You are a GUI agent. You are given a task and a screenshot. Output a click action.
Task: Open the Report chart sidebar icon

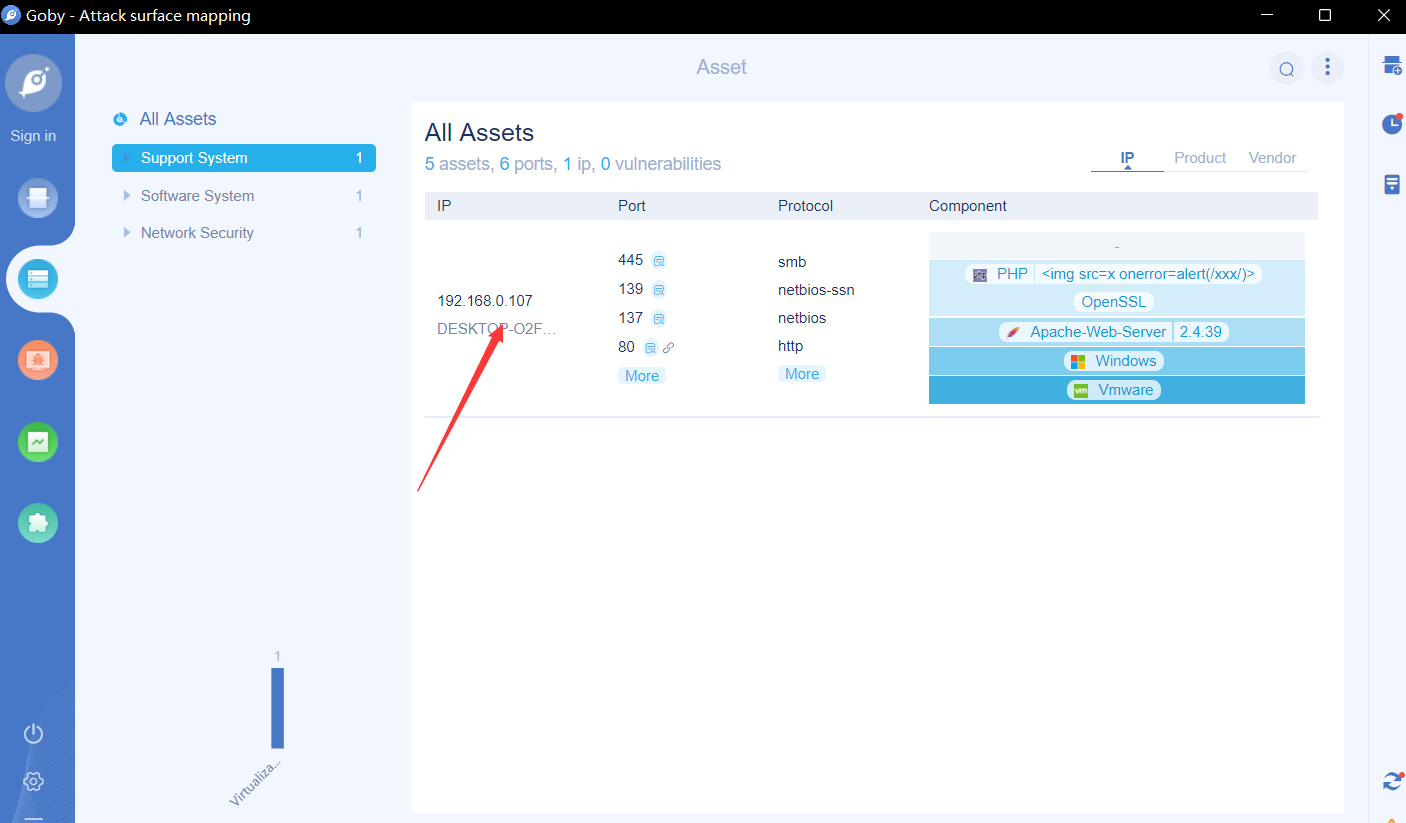37,442
